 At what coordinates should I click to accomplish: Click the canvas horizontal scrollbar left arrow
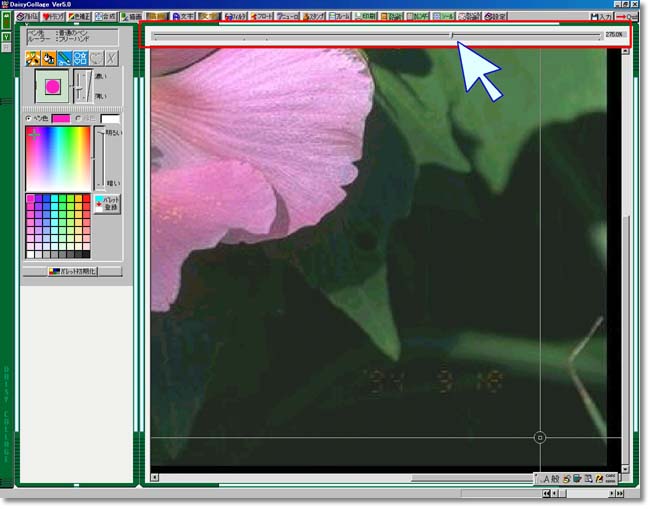(155, 478)
